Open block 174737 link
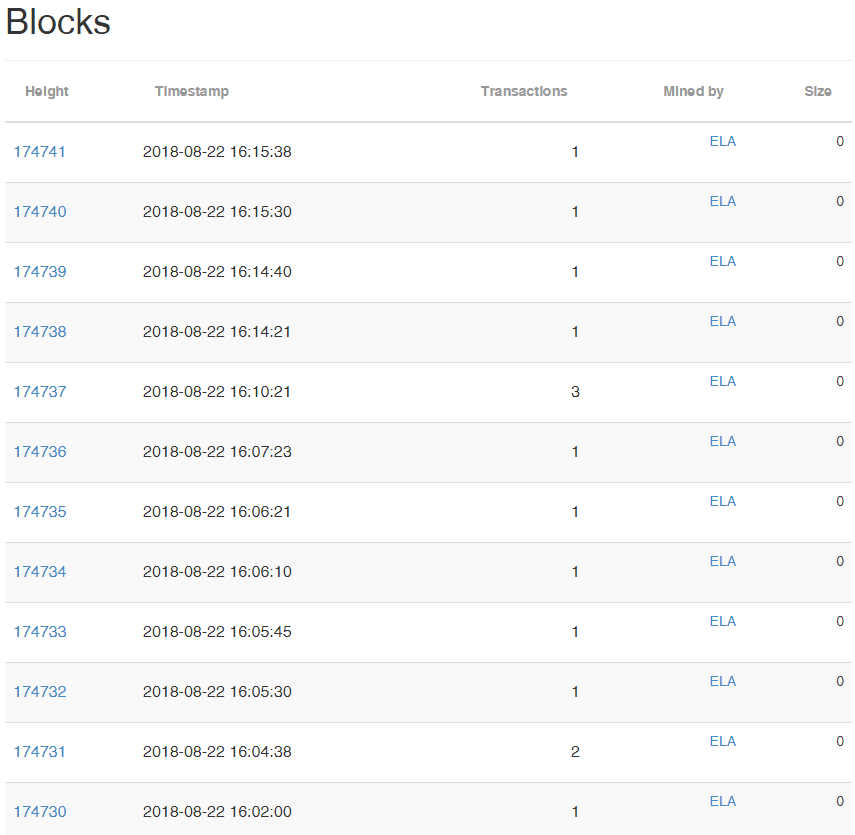855x835 pixels. (40, 392)
